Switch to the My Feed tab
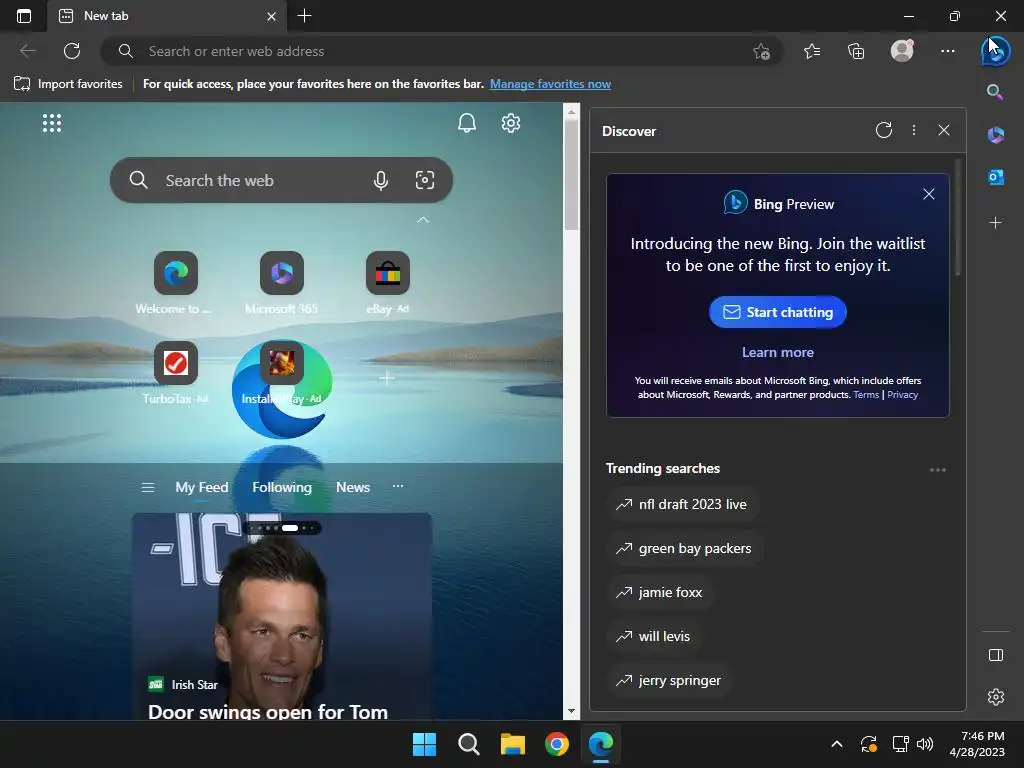 point(201,487)
